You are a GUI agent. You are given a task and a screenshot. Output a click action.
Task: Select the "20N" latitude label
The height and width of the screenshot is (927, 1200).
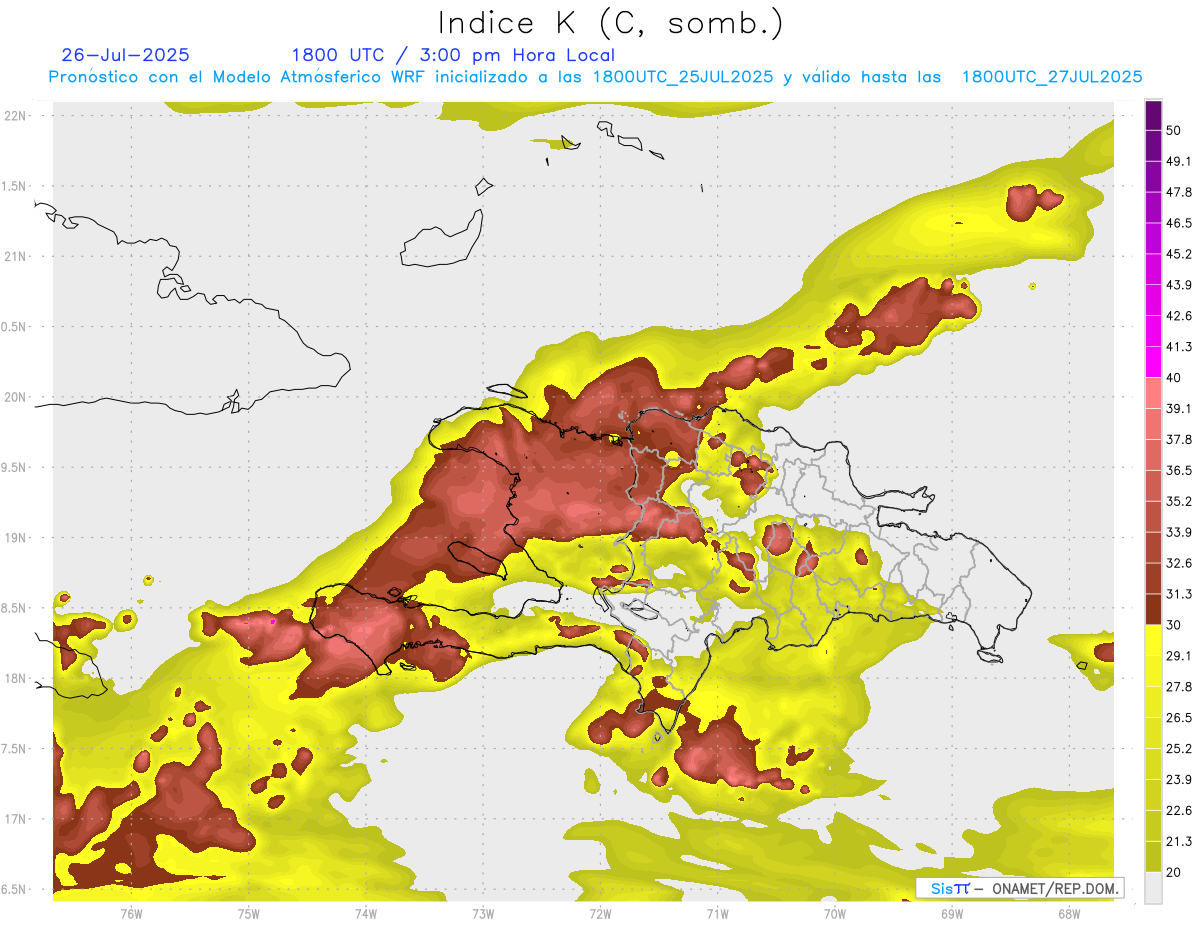coord(17,397)
